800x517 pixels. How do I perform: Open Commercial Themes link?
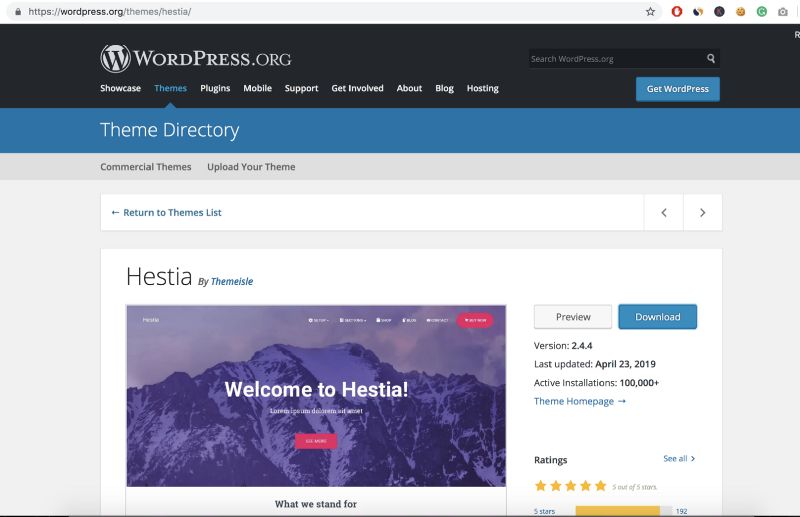click(x=145, y=167)
